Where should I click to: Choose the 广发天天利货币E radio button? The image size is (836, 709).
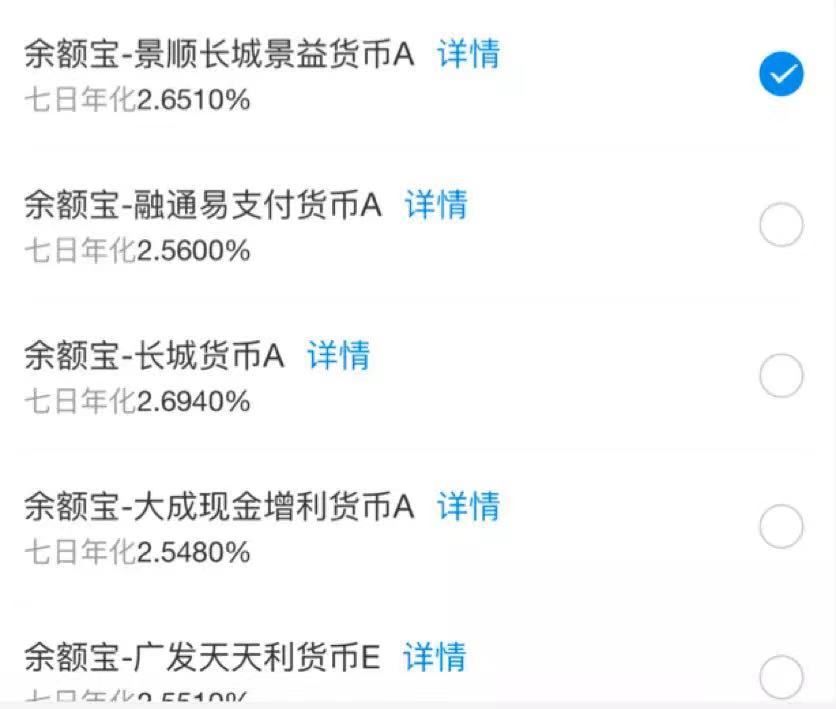[x=781, y=676]
